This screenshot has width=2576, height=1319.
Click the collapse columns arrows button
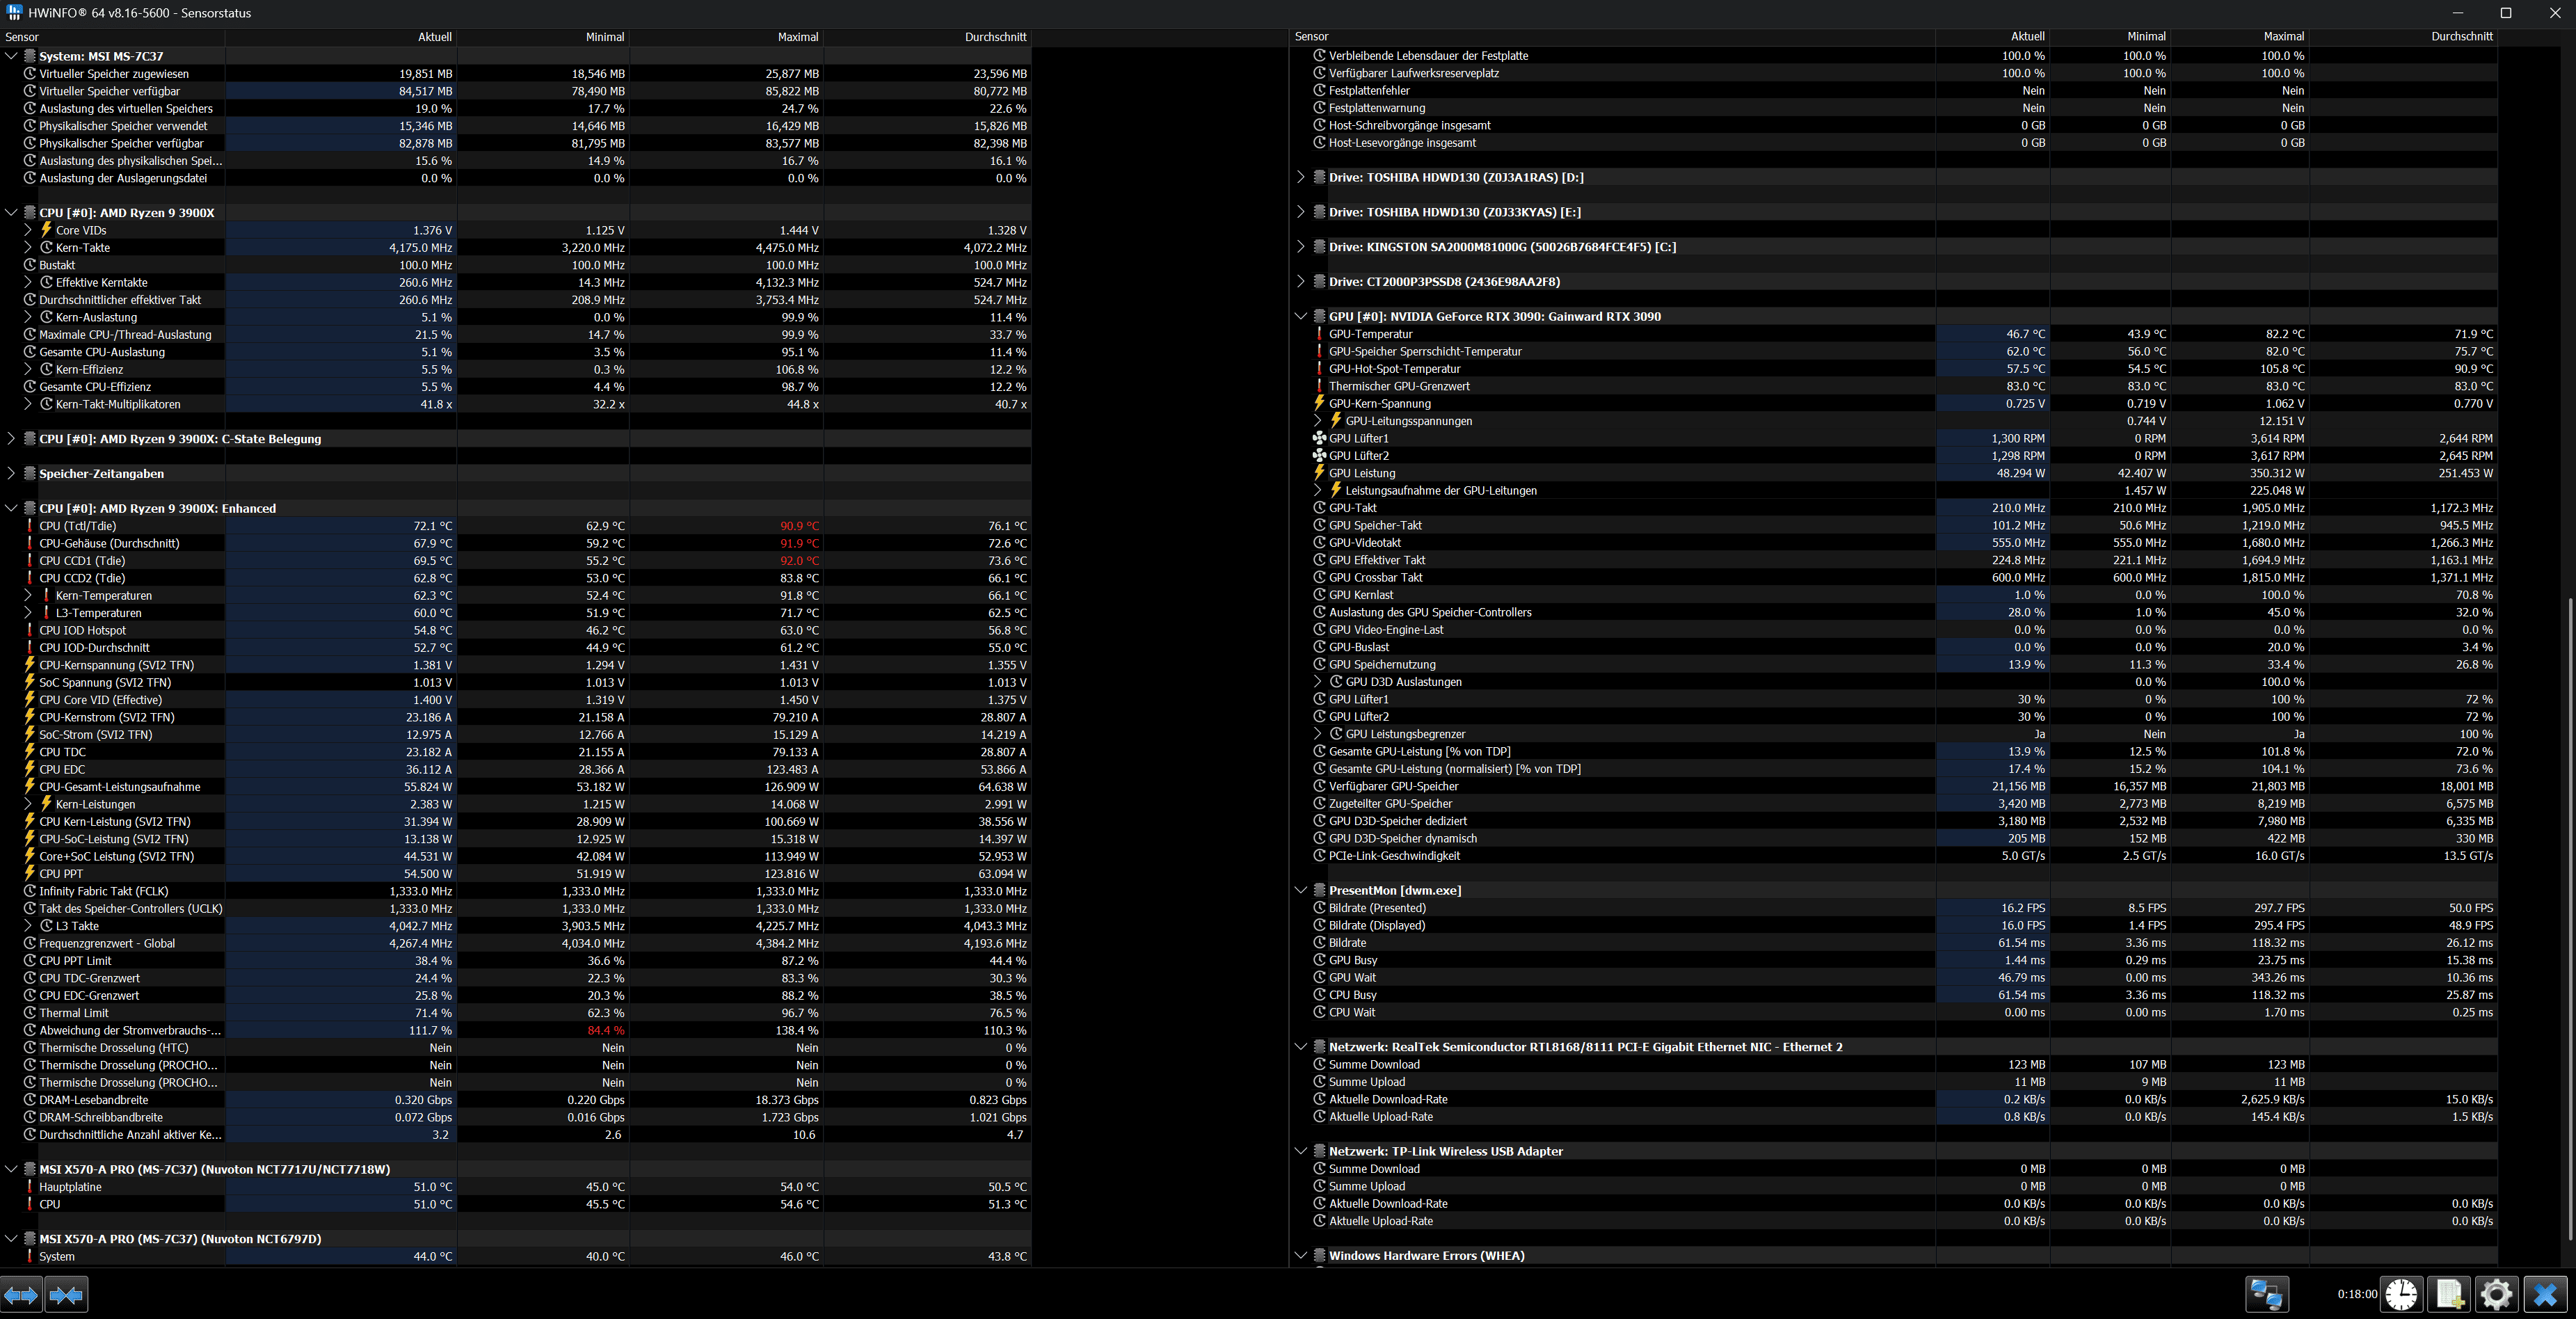click(66, 1295)
